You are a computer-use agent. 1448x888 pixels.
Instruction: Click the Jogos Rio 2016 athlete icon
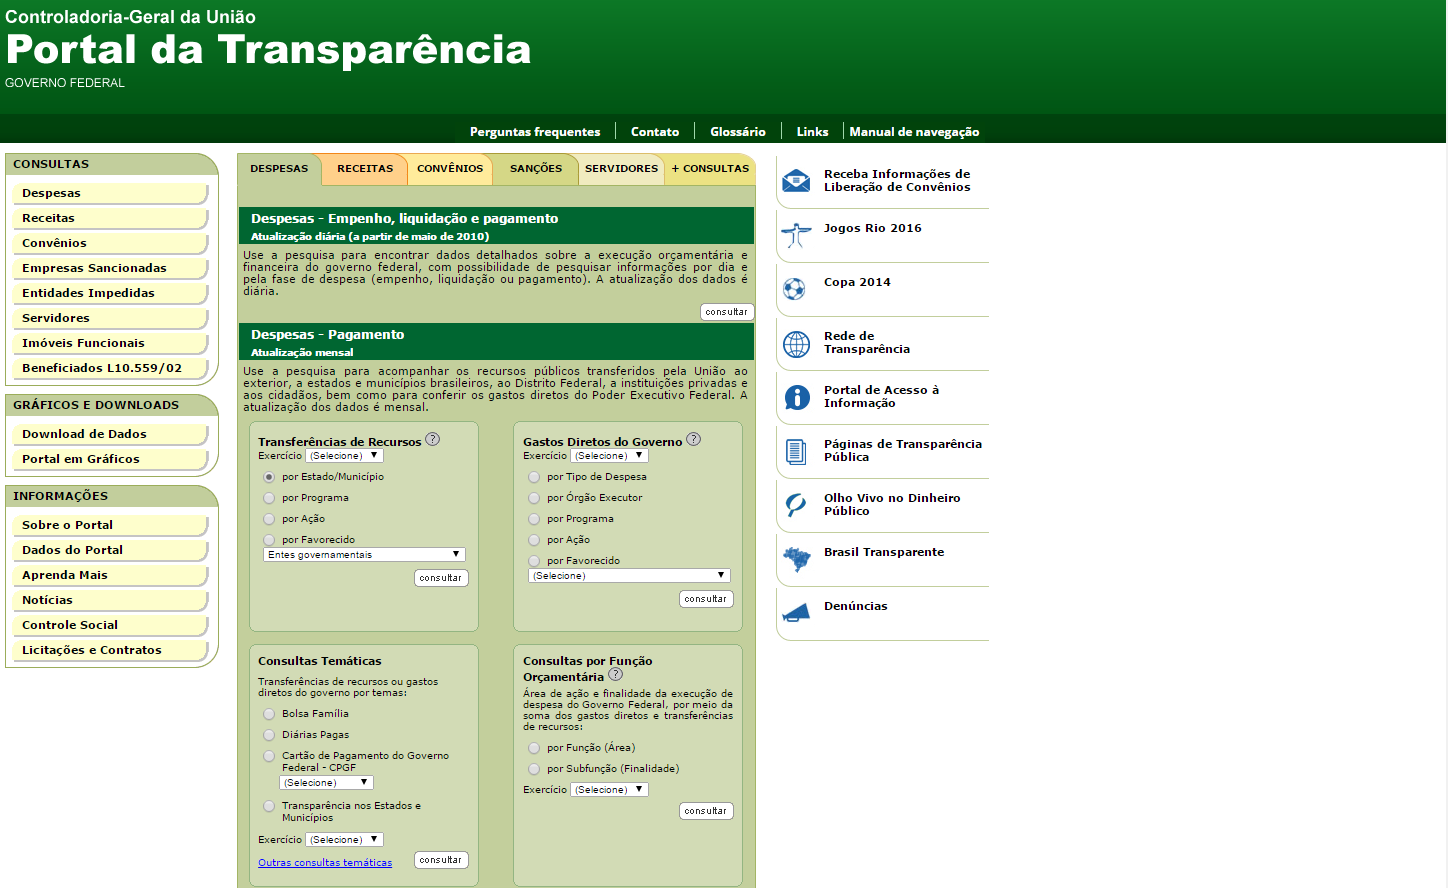(x=796, y=235)
